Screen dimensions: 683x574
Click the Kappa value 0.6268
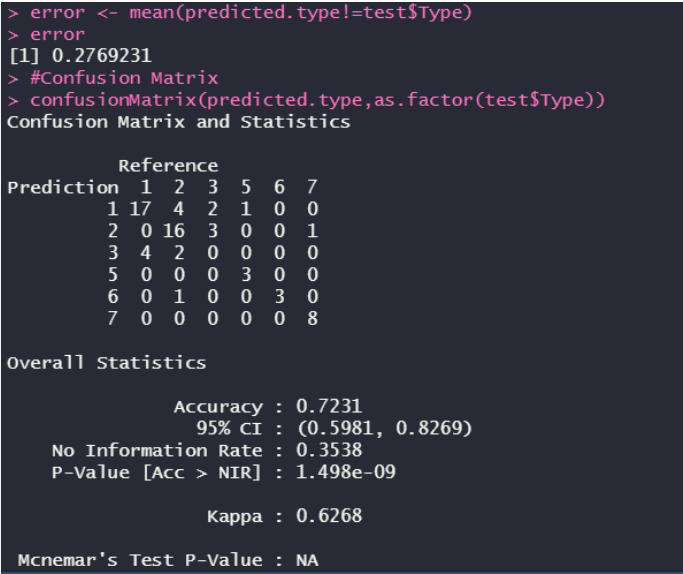coord(329,516)
